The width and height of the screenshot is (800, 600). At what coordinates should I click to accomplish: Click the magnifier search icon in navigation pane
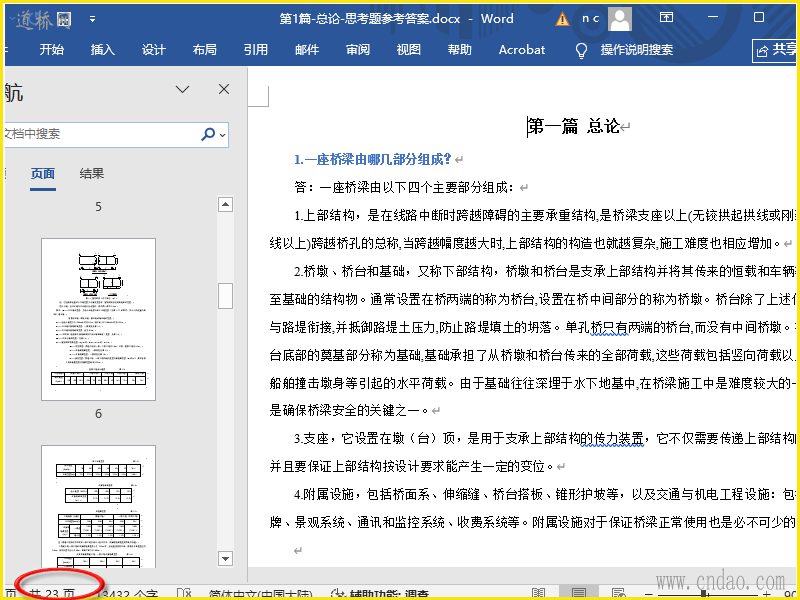207,134
